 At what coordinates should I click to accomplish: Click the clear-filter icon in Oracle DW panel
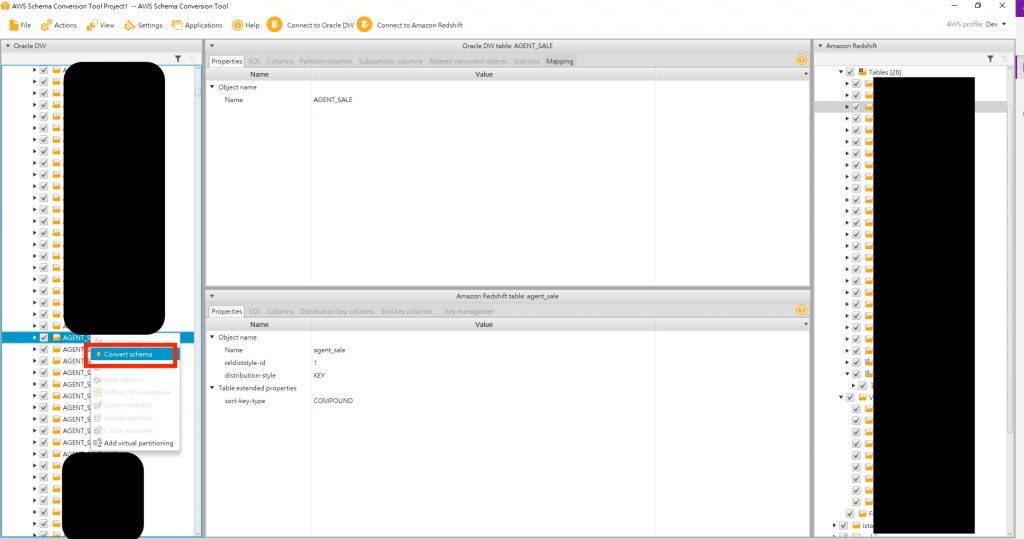(x=192, y=59)
